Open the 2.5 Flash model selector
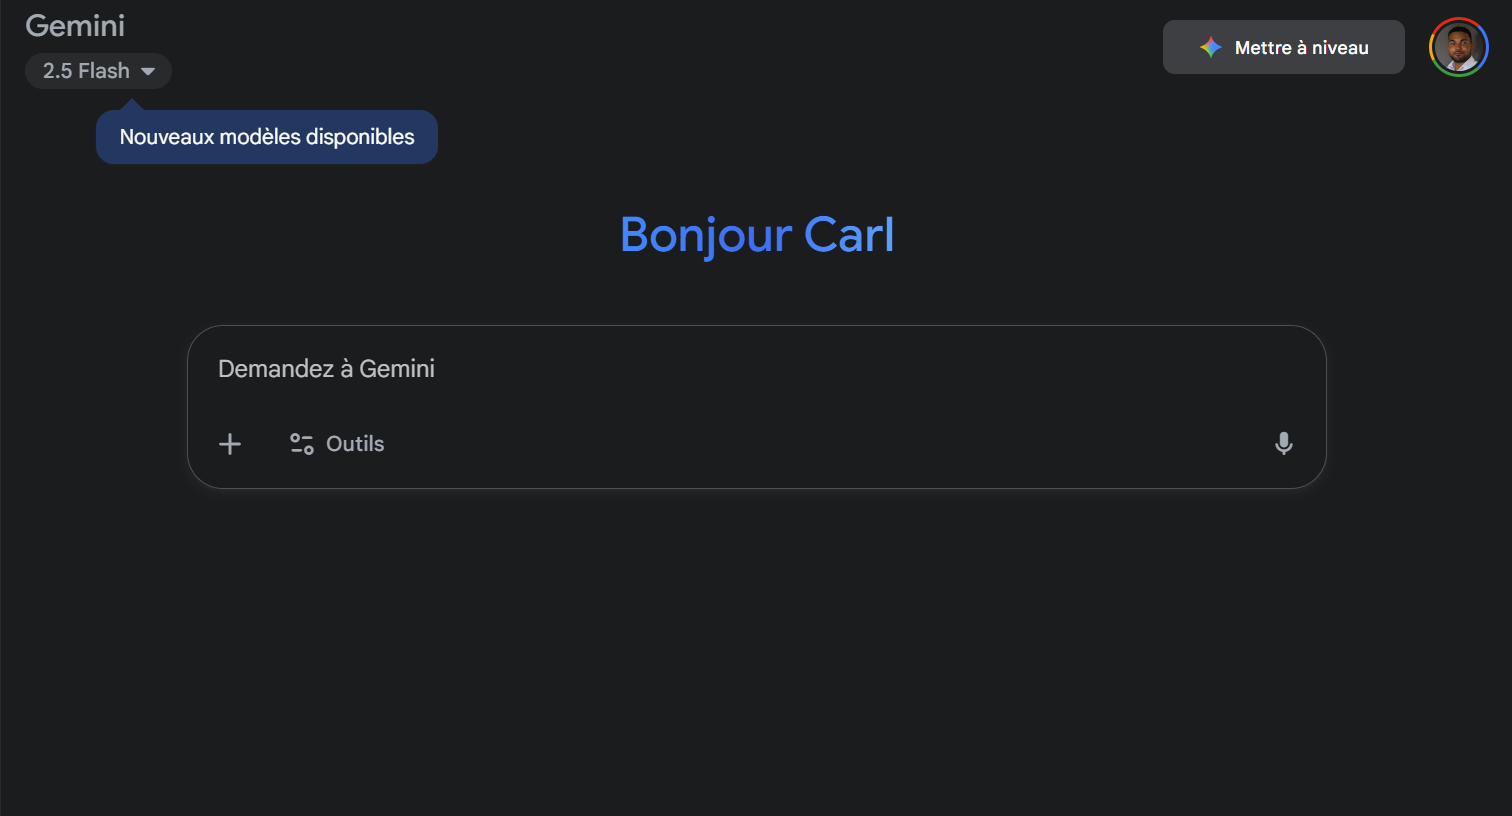1512x816 pixels. (98, 71)
